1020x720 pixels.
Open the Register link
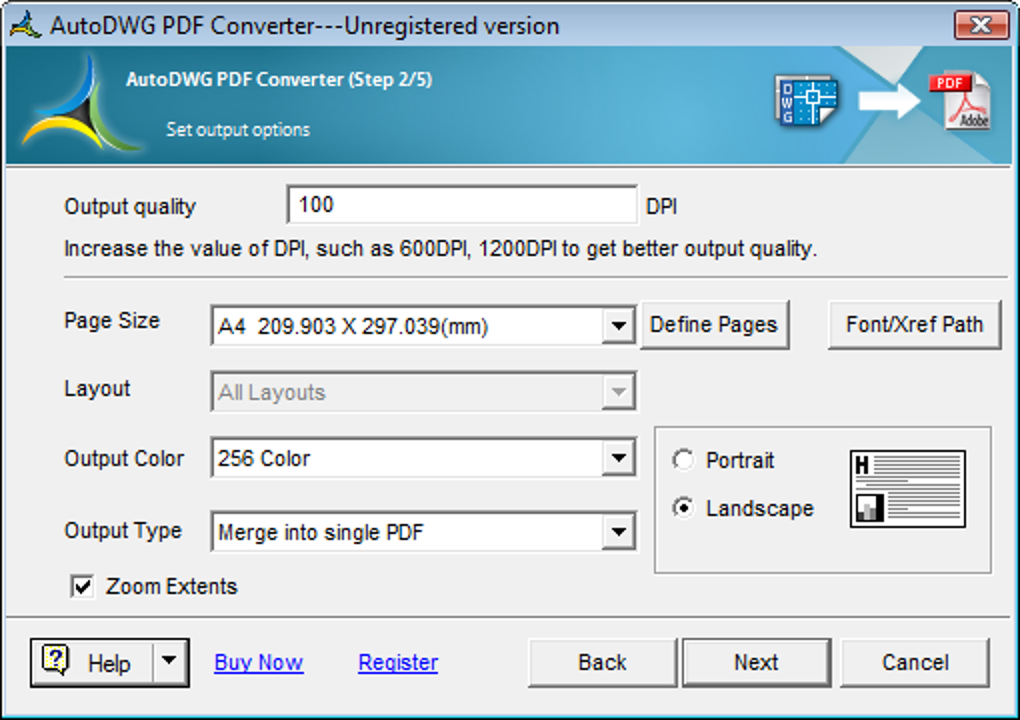[398, 662]
